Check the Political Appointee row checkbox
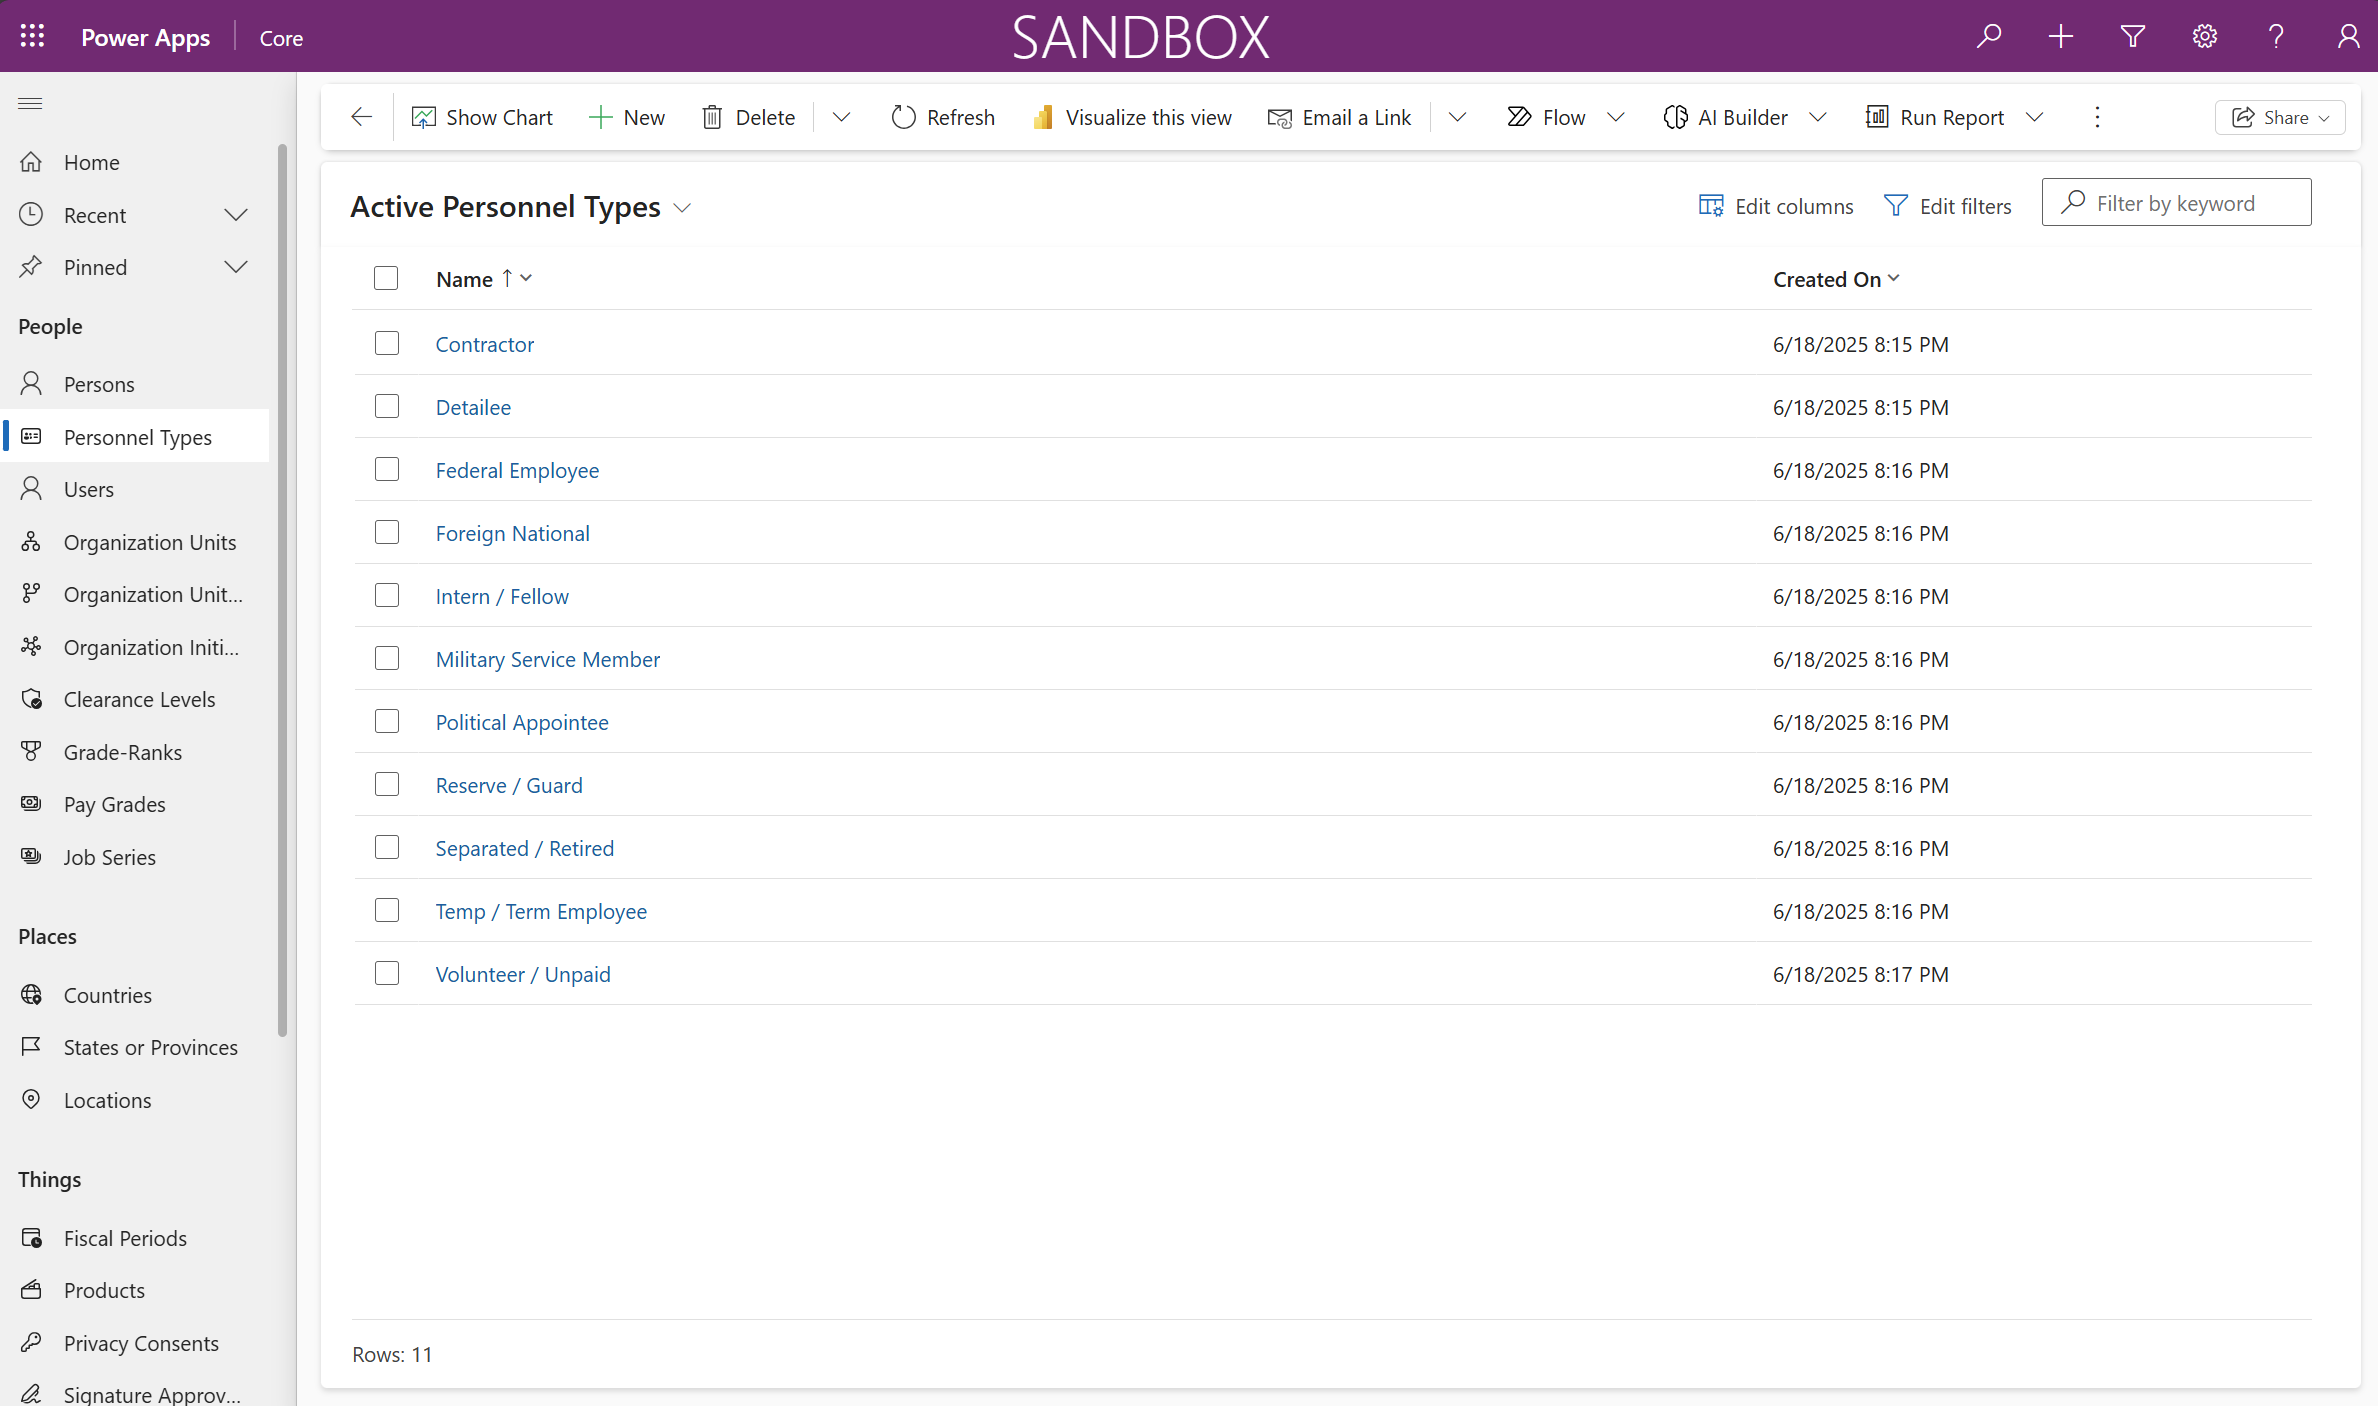The image size is (2378, 1406). (387, 721)
